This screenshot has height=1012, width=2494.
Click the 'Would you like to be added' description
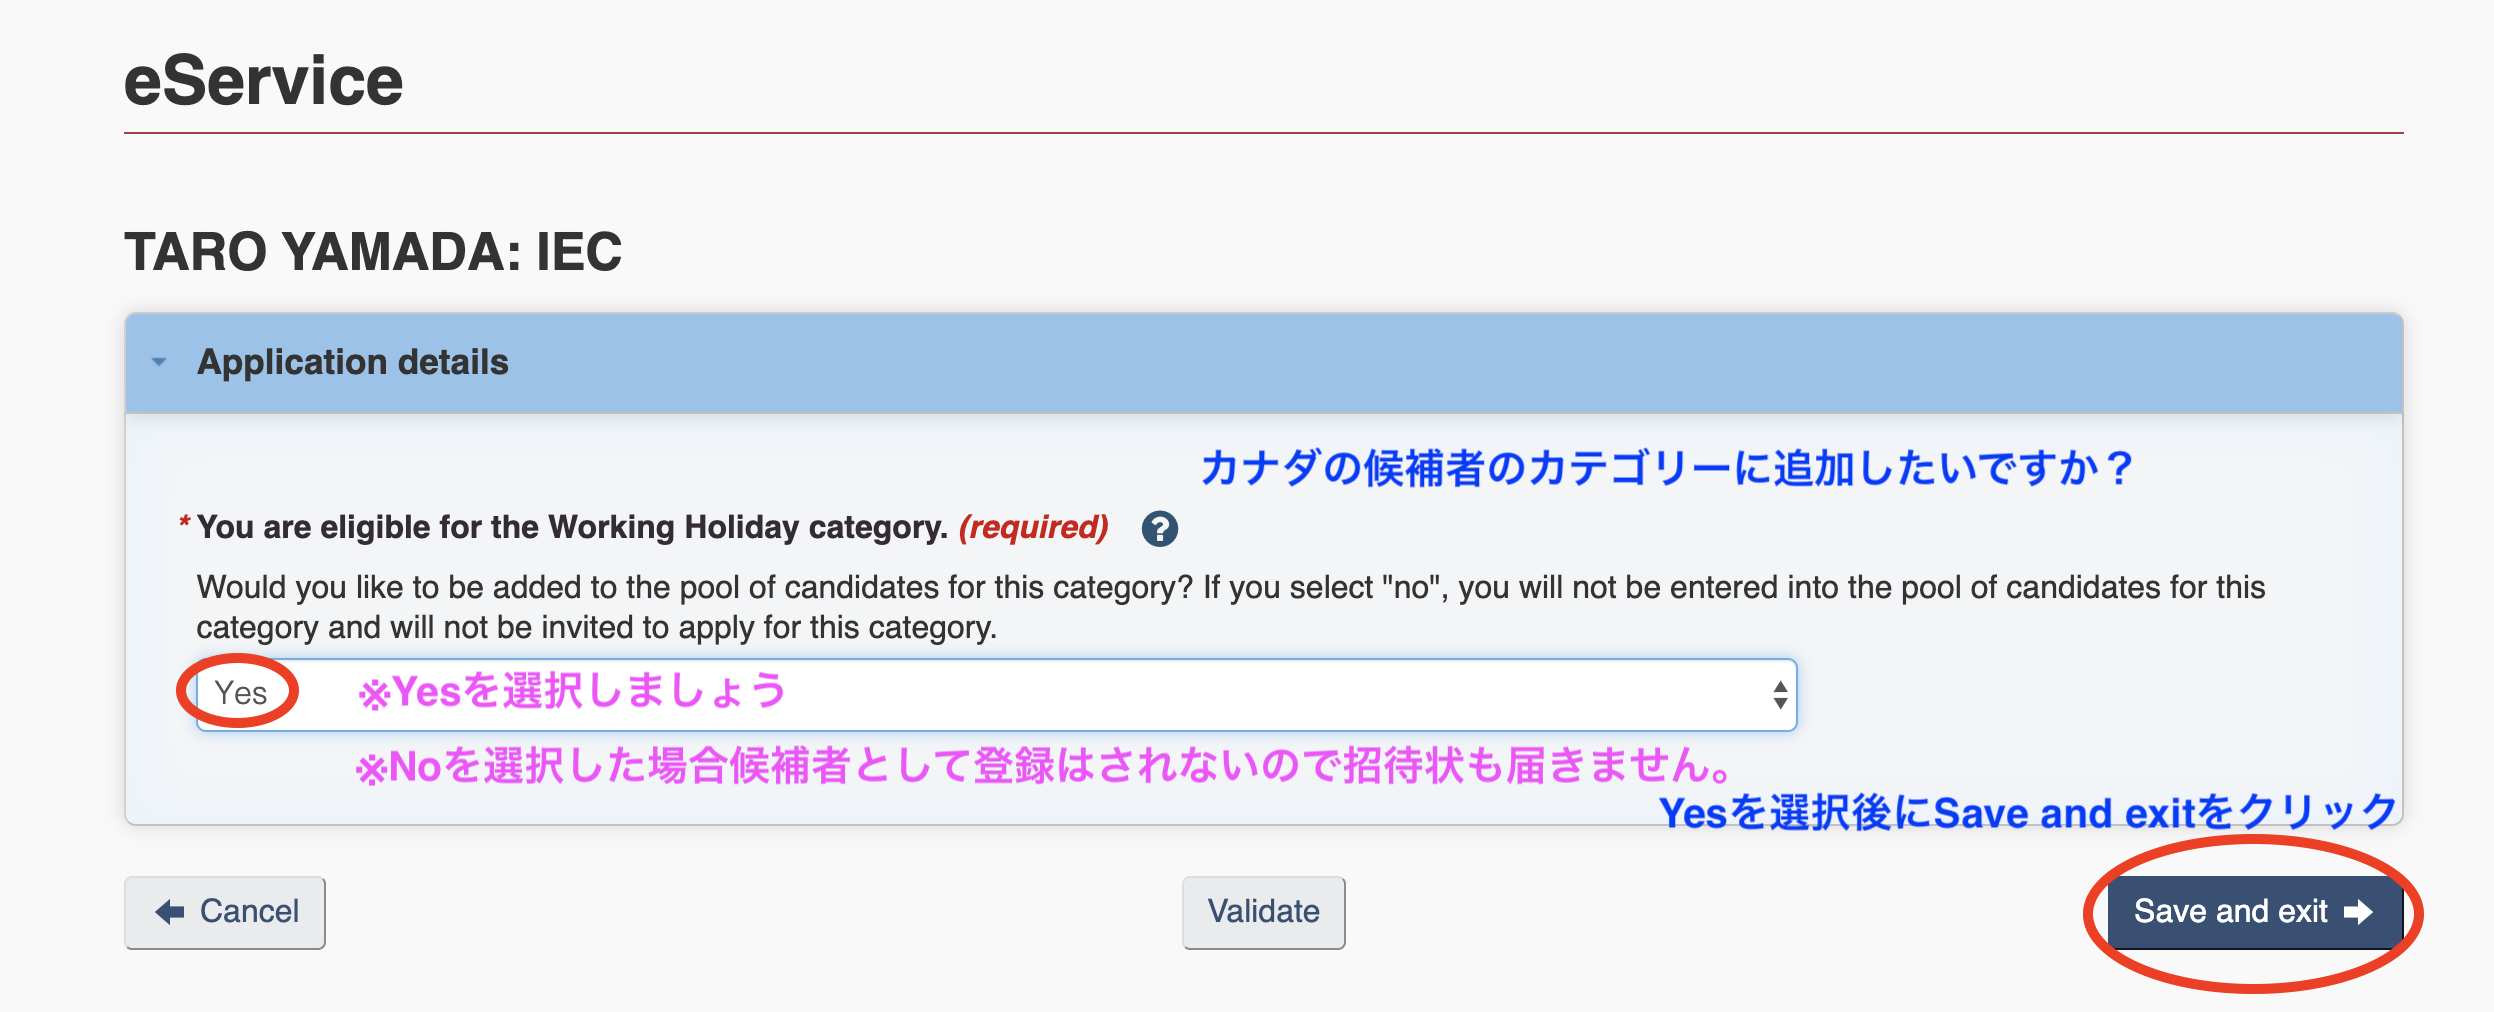(1230, 607)
